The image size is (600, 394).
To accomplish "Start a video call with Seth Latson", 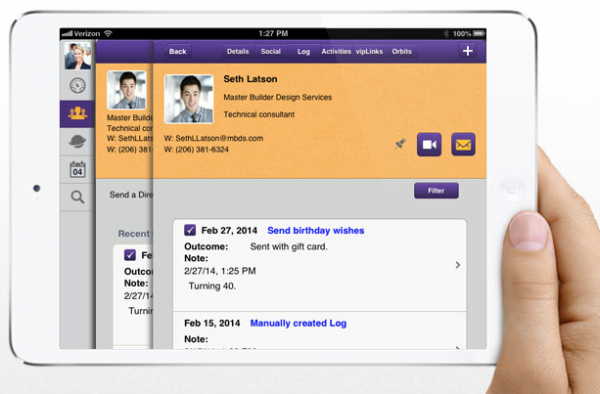I will click(x=429, y=145).
